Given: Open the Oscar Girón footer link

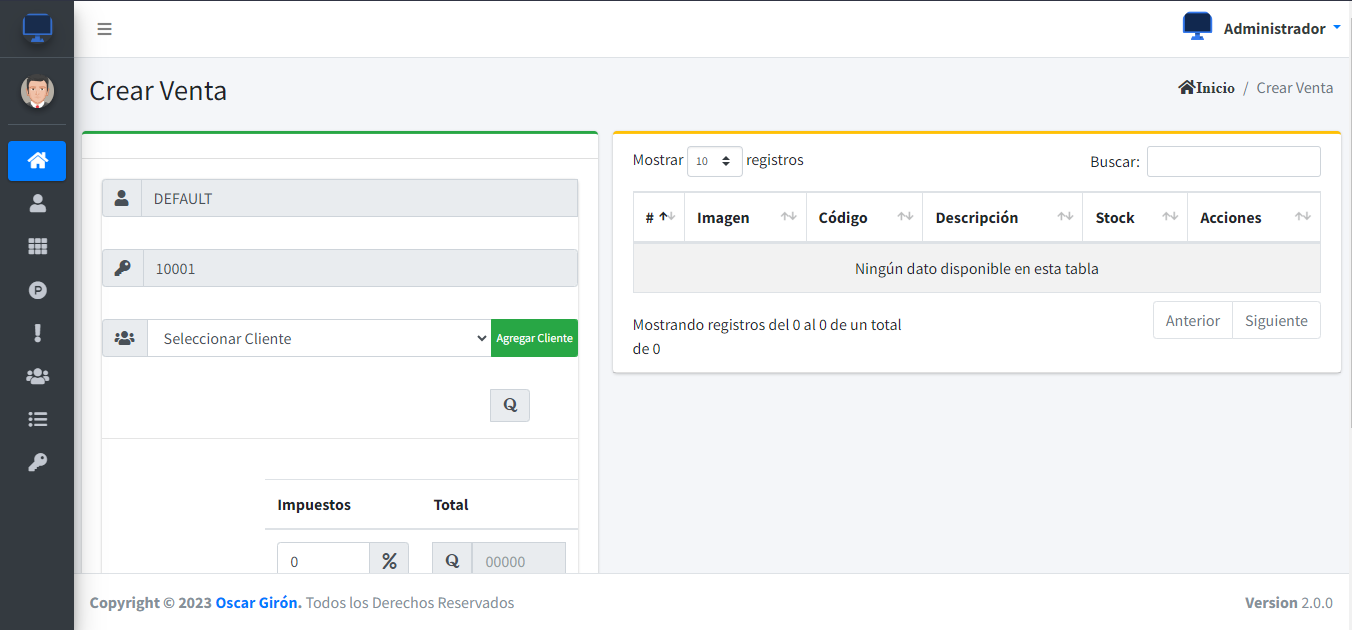Looking at the screenshot, I should 258,603.
